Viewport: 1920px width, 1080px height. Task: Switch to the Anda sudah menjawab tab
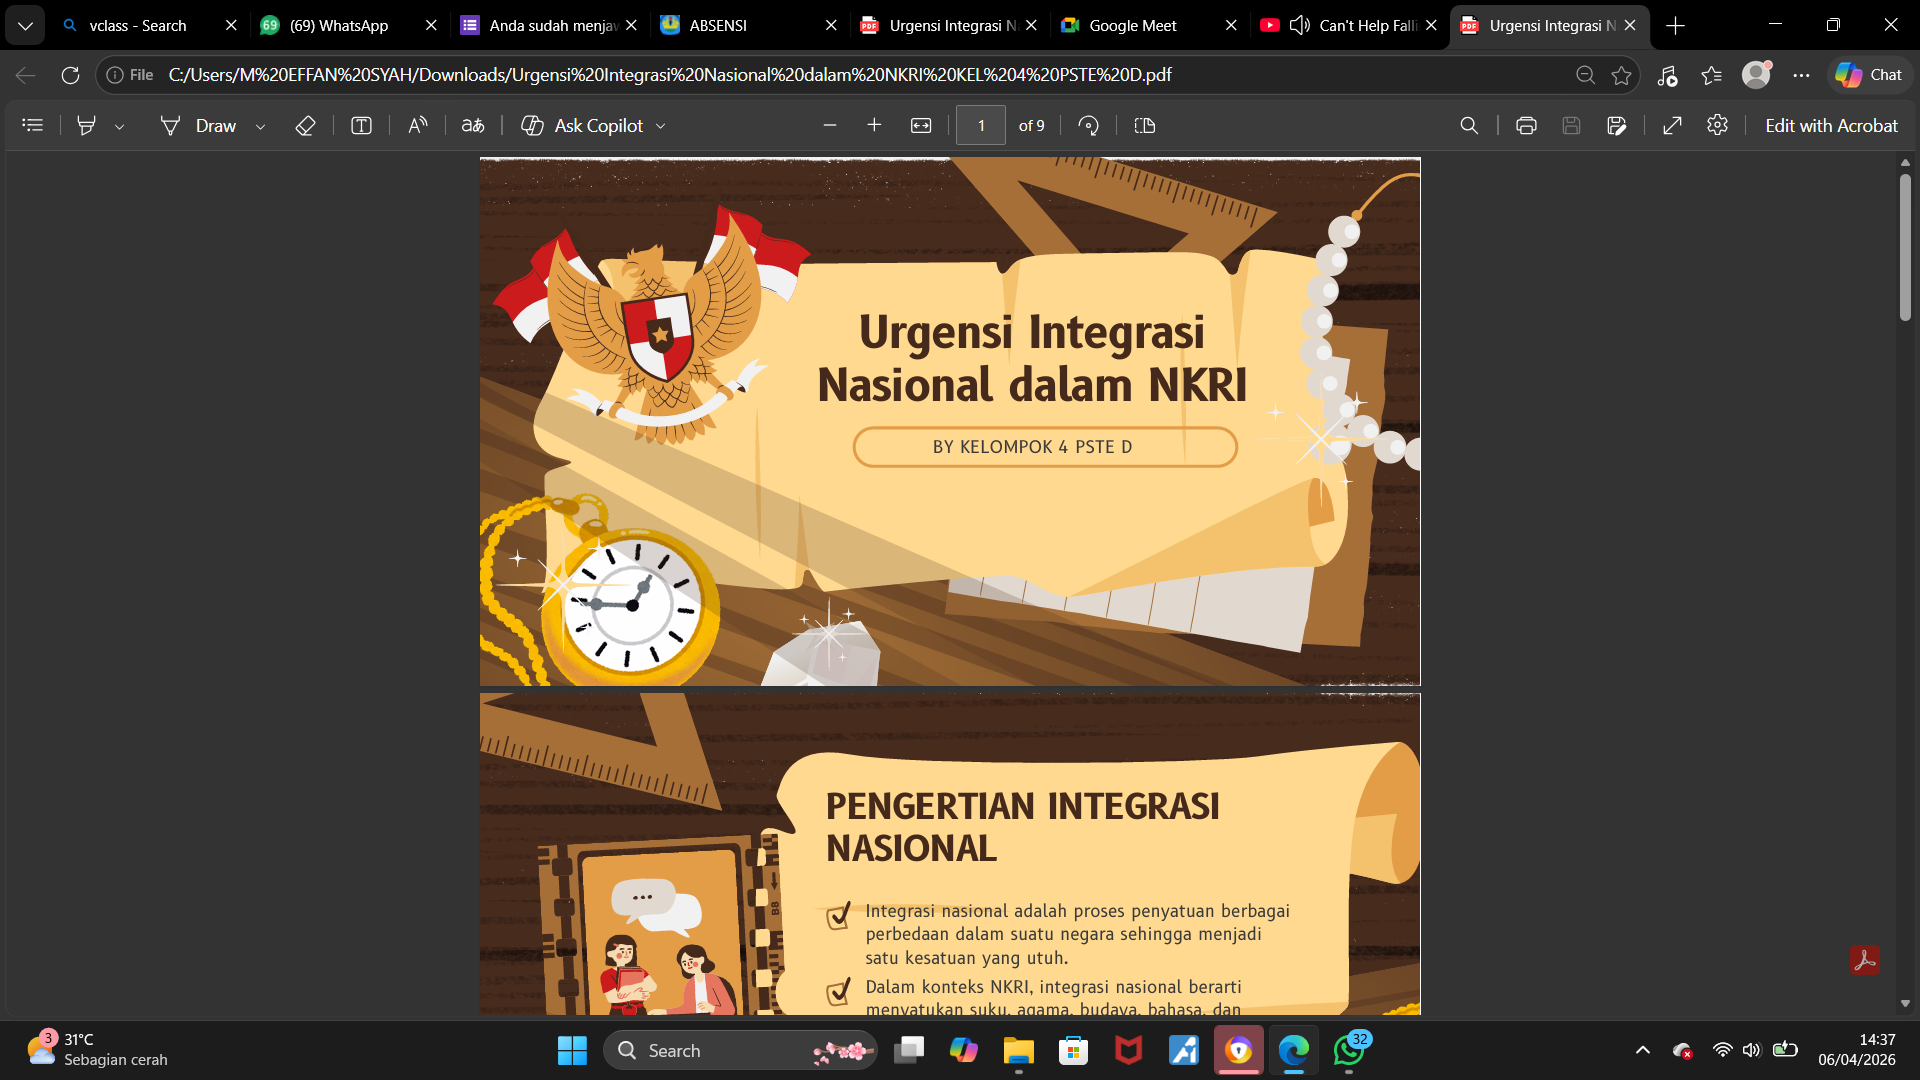pos(548,25)
